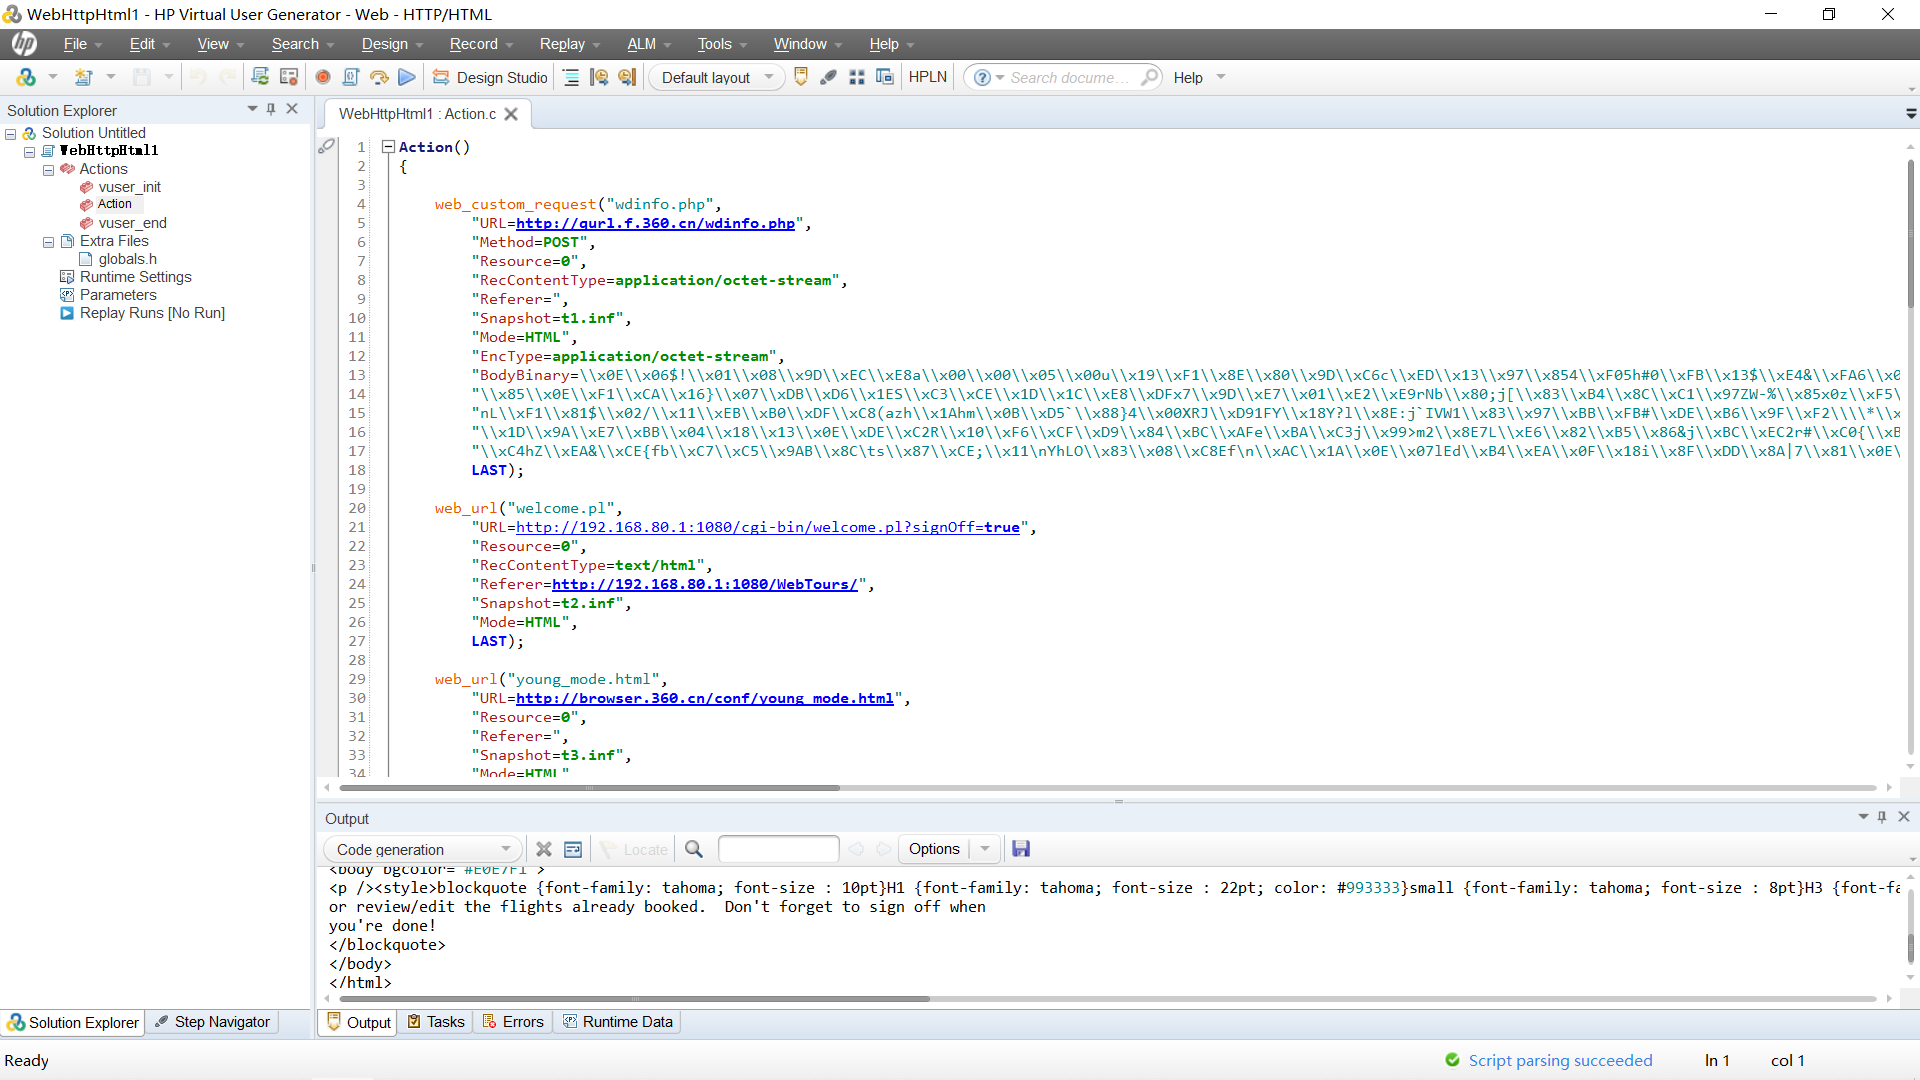This screenshot has height=1080, width=1920.
Task: Collapse the Solution Untitled tree node
Action: [11, 134]
